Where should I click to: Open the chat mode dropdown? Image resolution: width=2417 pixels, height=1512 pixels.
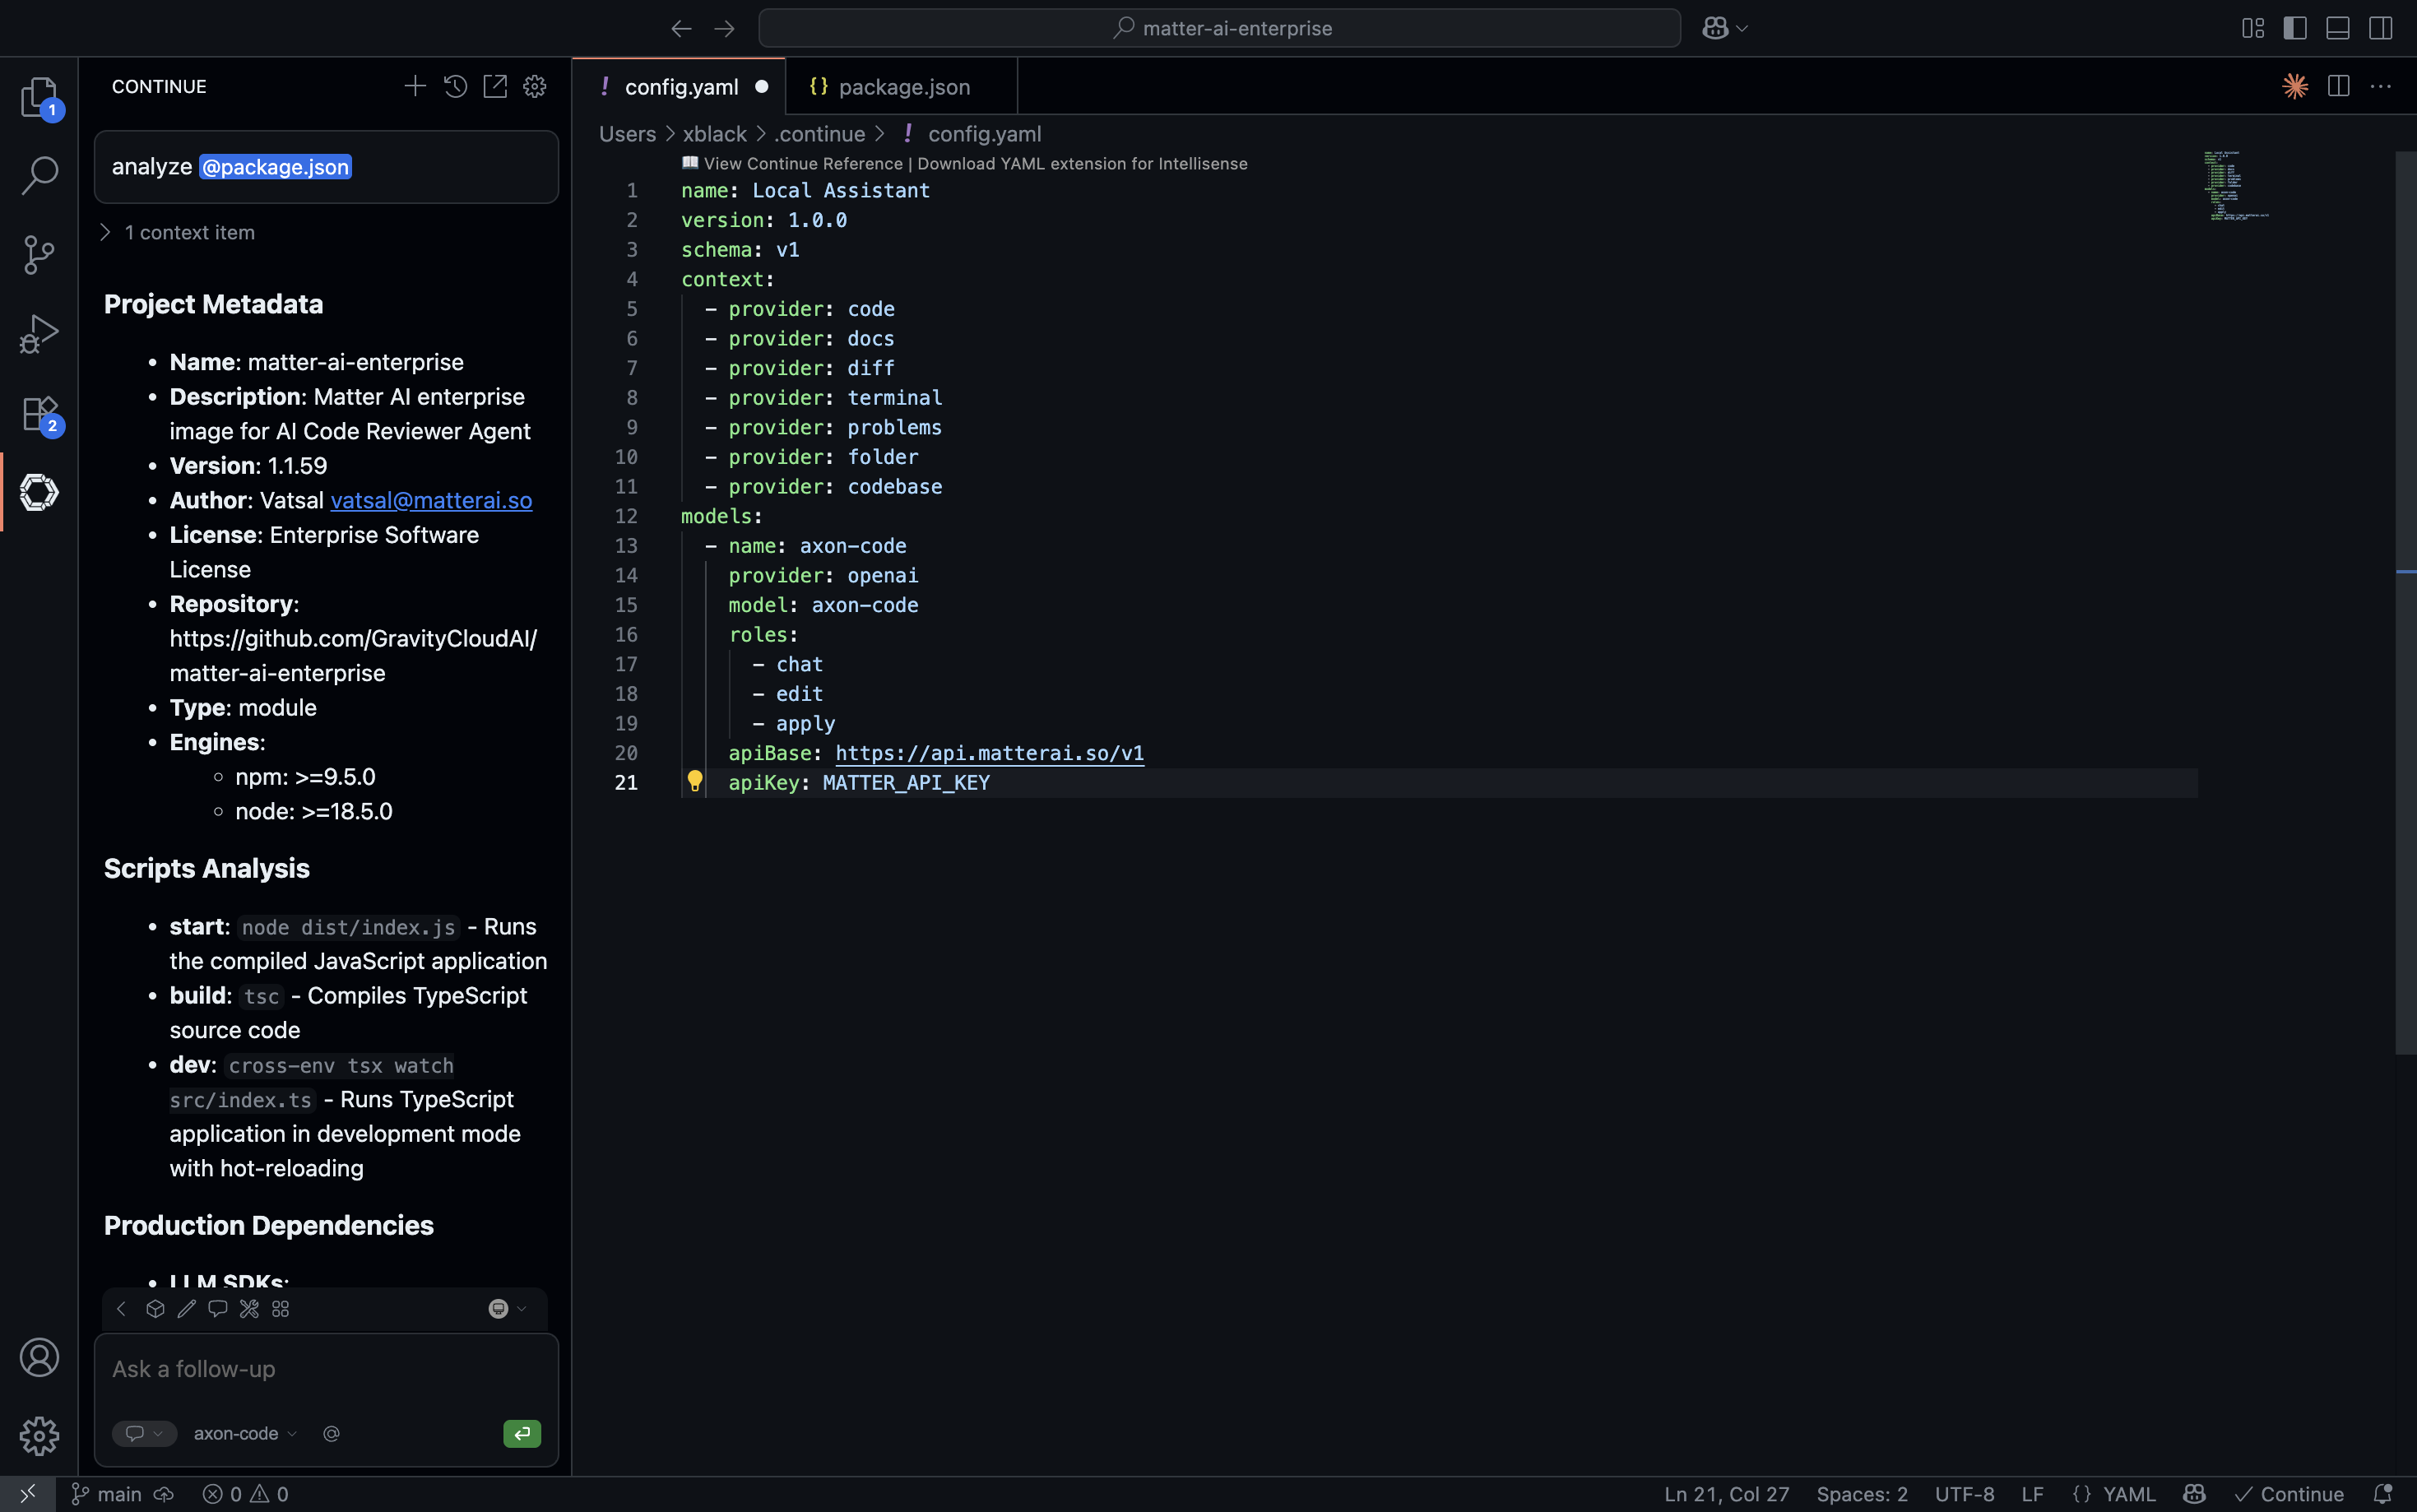pyautogui.click(x=144, y=1433)
